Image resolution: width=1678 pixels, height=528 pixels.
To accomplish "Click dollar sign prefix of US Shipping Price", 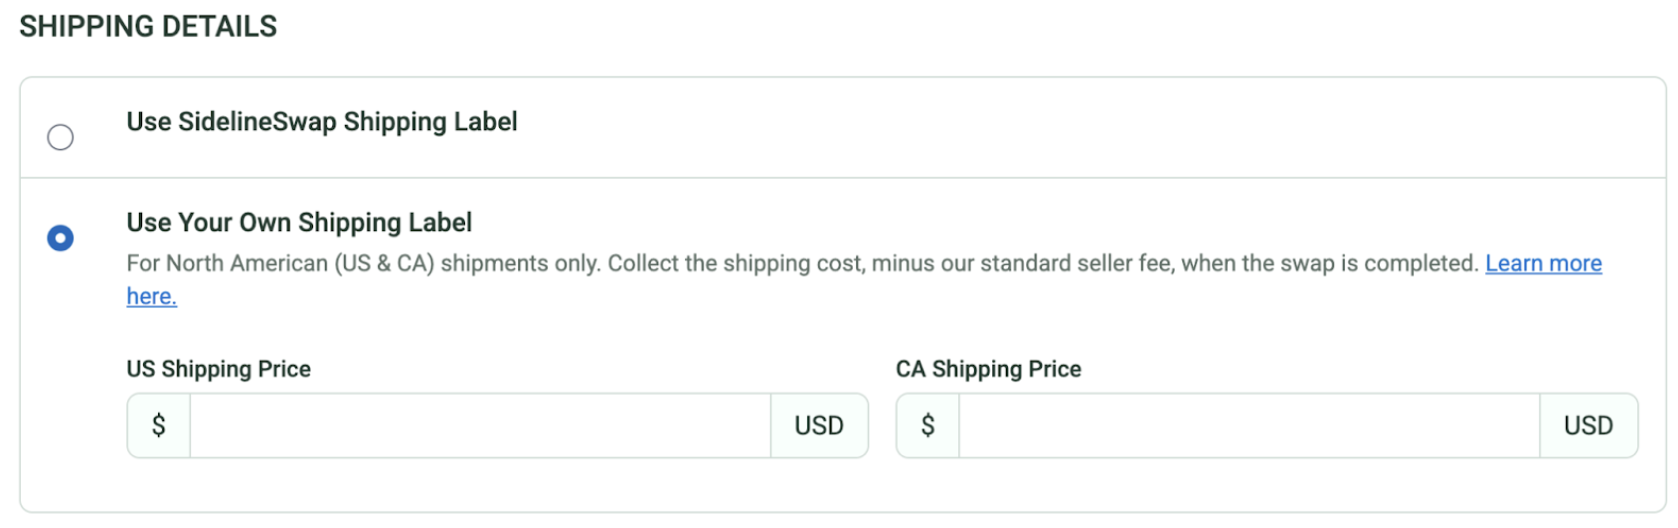I will [x=158, y=426].
